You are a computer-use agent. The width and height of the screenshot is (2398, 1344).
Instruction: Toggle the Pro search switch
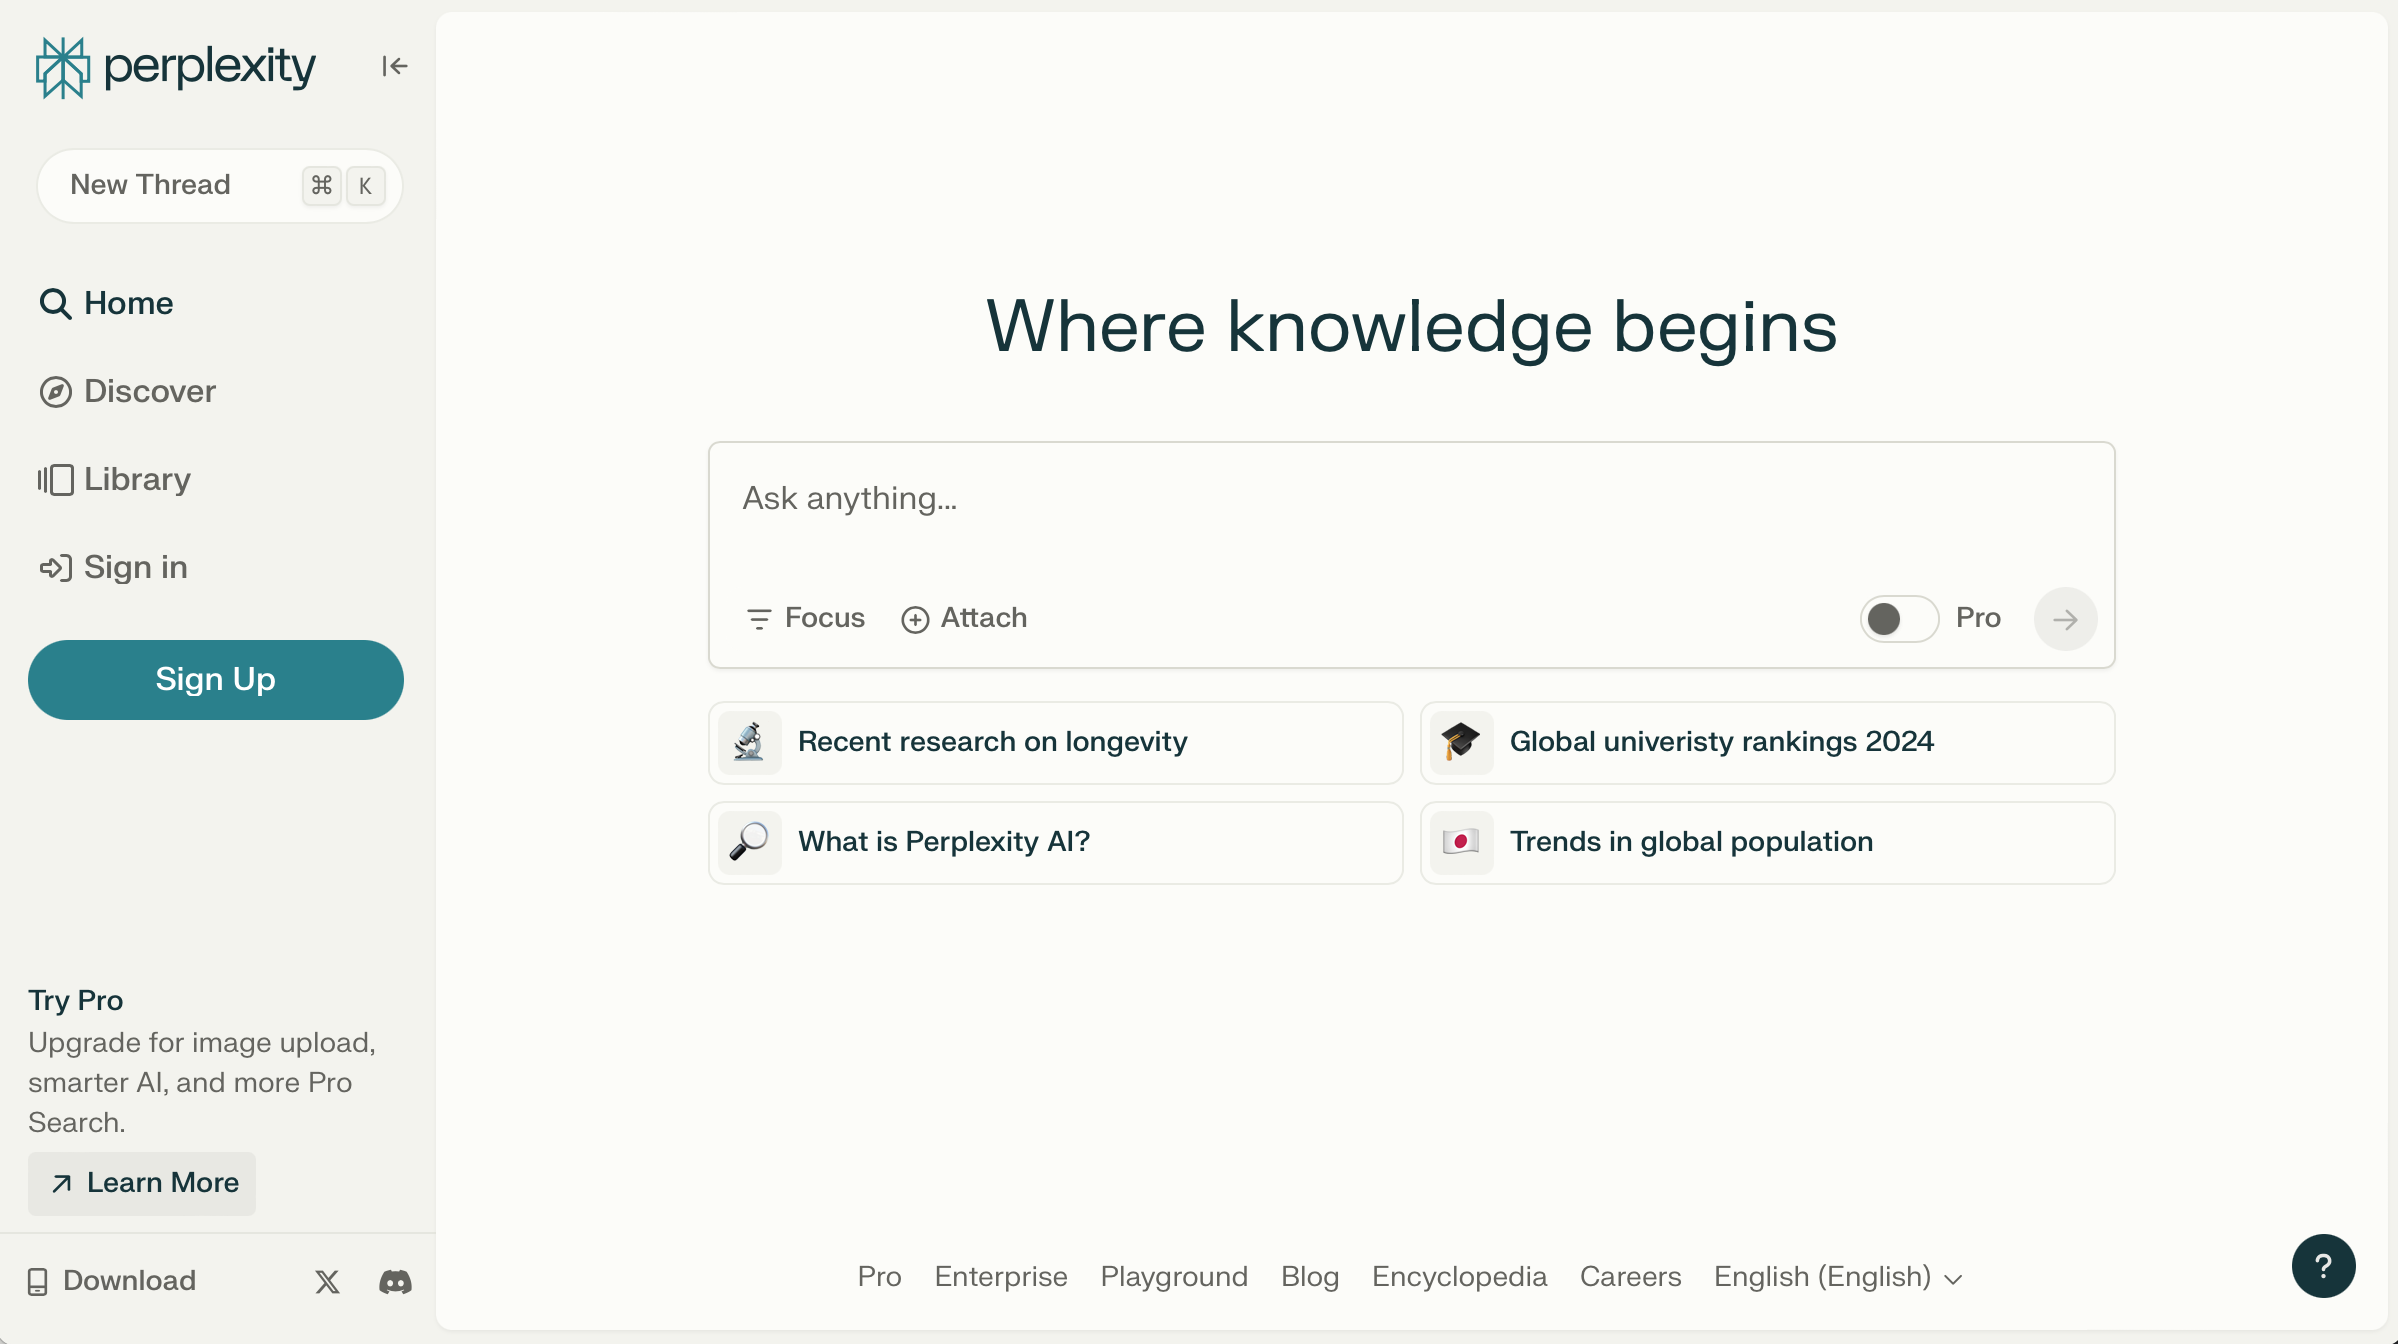point(1899,619)
